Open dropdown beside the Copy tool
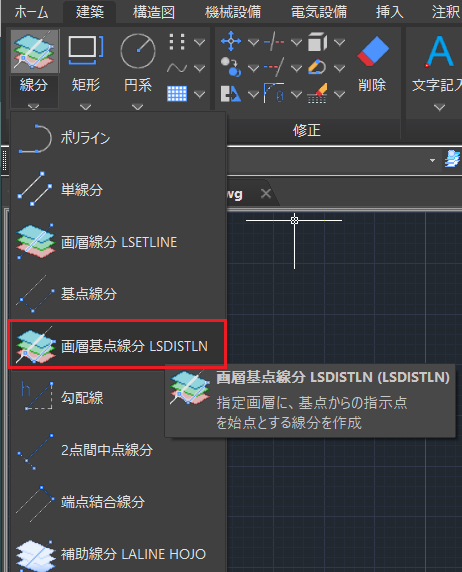 click(x=253, y=68)
